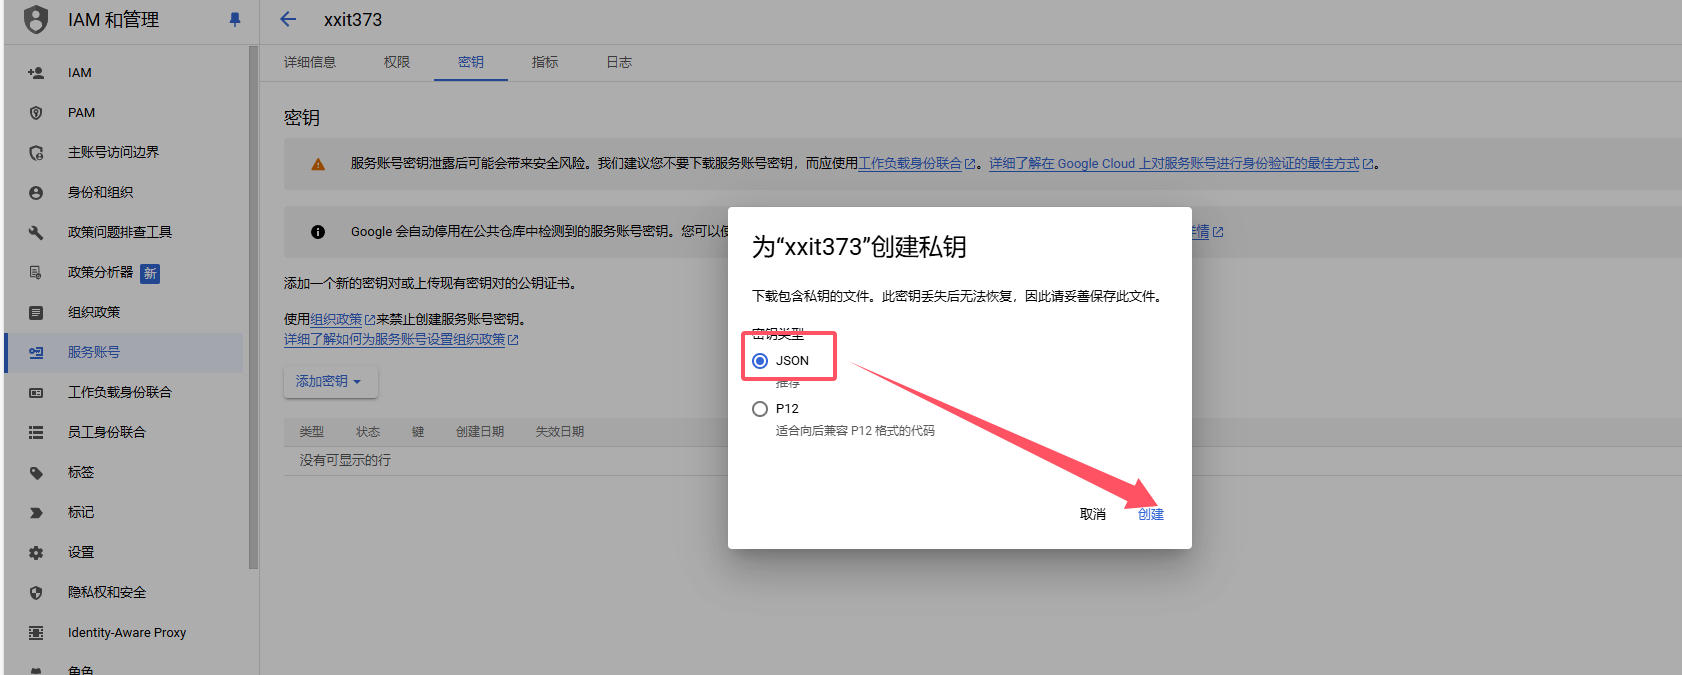Click 创建 to create the private key
1682x675 pixels.
(1151, 514)
